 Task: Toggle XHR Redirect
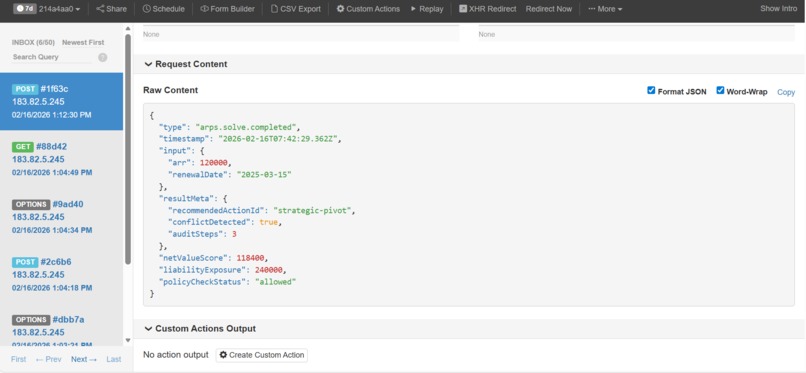pos(487,9)
